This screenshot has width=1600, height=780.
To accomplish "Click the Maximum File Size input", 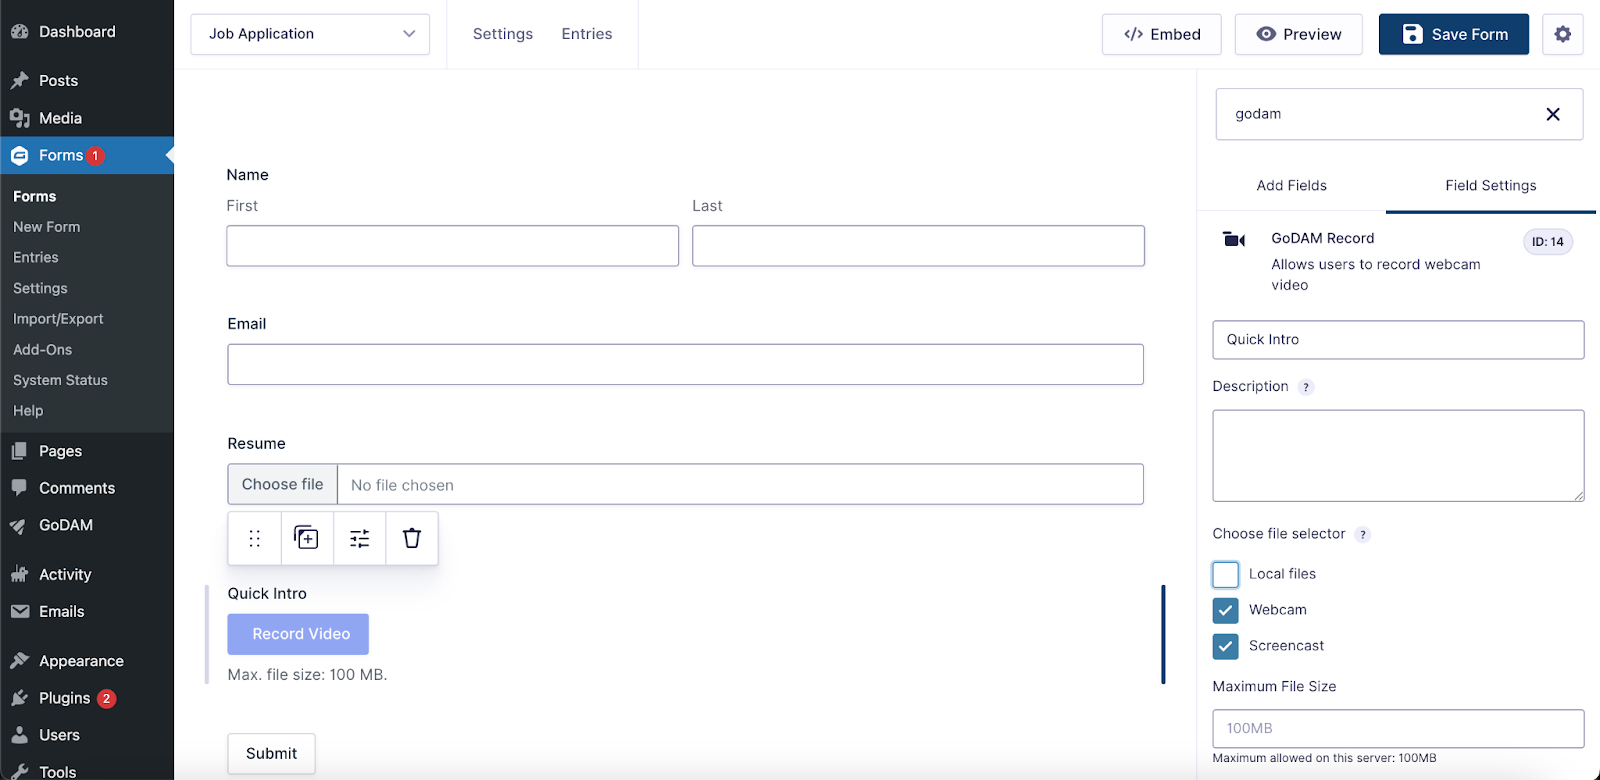I will coord(1397,728).
